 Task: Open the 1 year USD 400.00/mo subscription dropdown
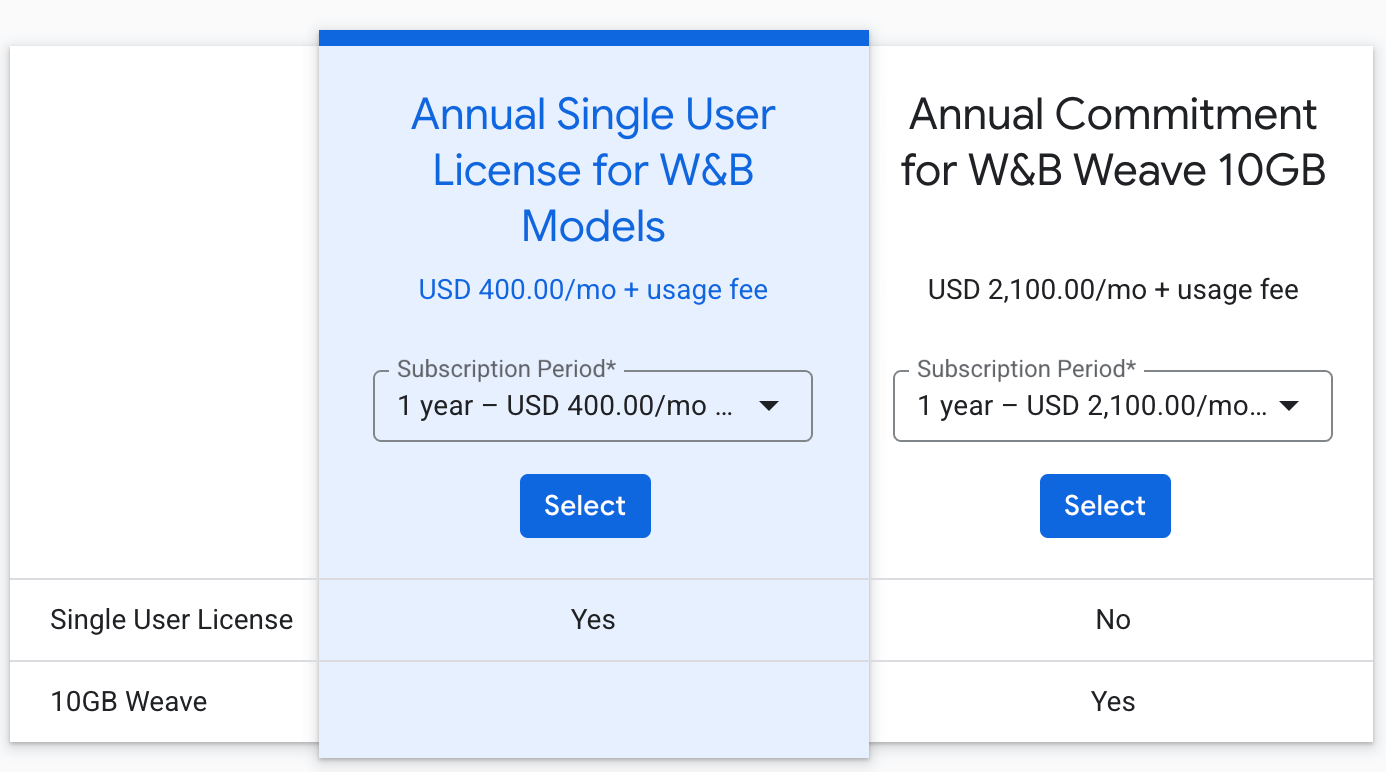[x=566, y=406]
